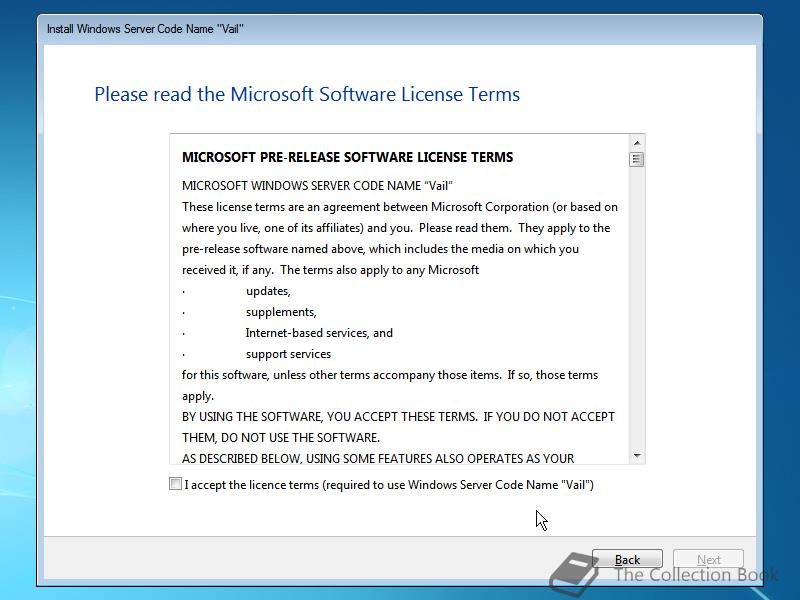Click the "for this software, unless other terms" line

pos(390,375)
